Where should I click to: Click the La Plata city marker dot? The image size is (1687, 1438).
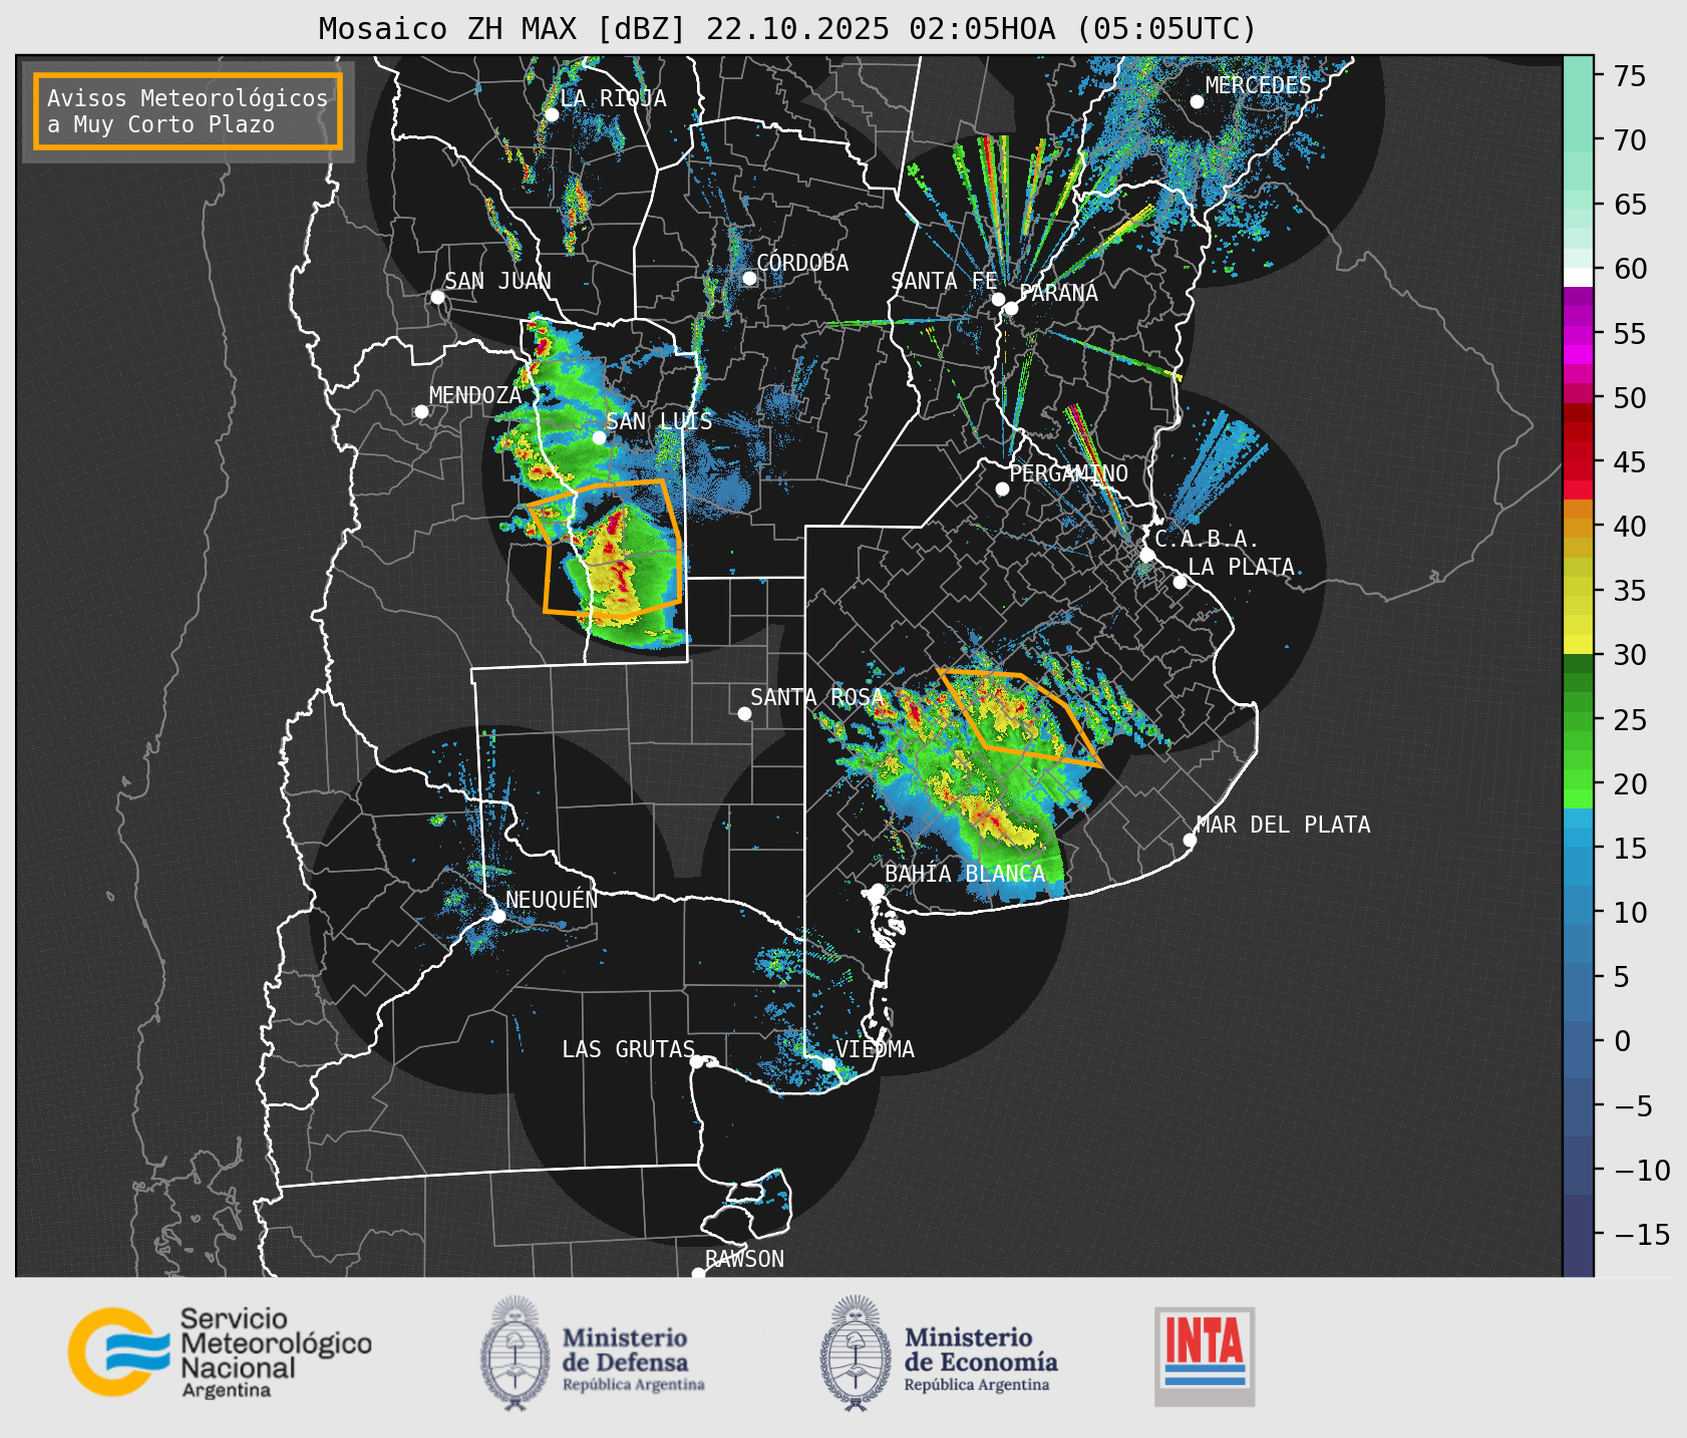1180,582
